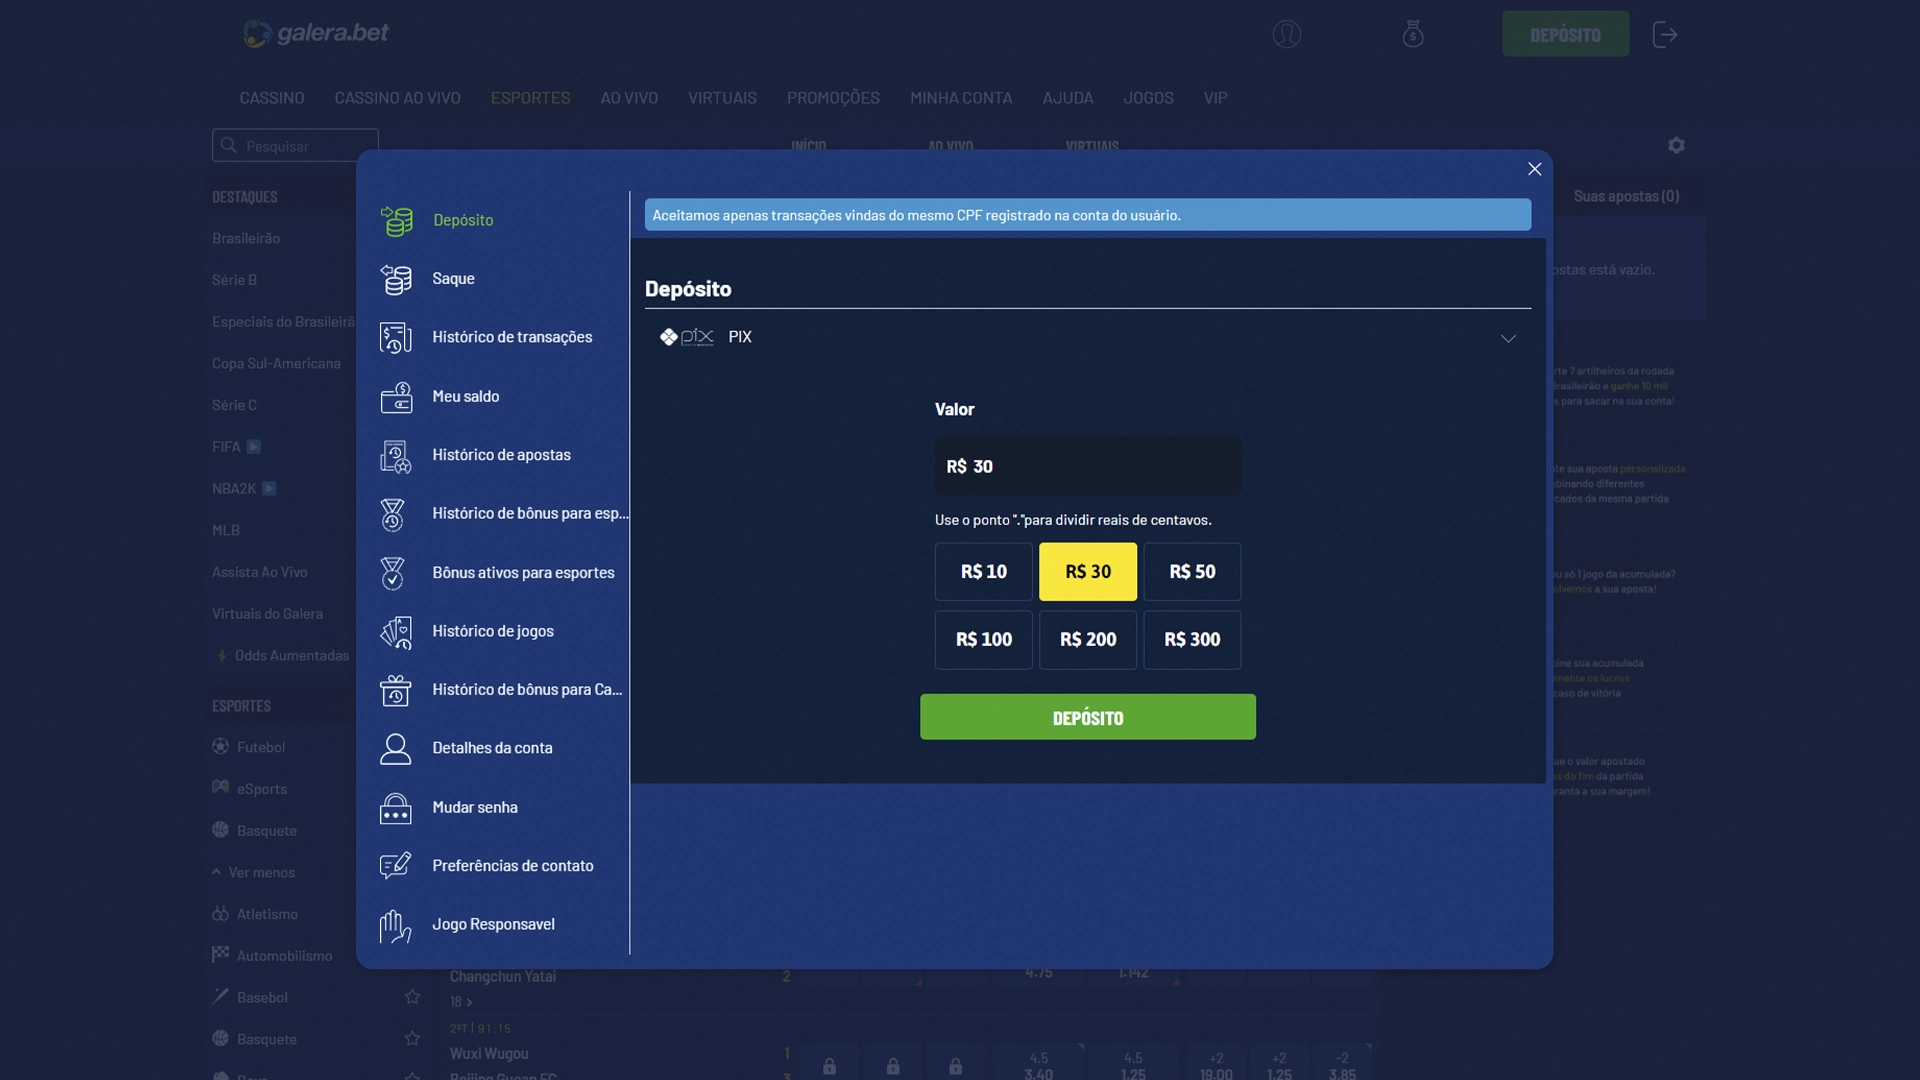Open Saque in the account menu
The height and width of the screenshot is (1080, 1920).
(x=453, y=279)
